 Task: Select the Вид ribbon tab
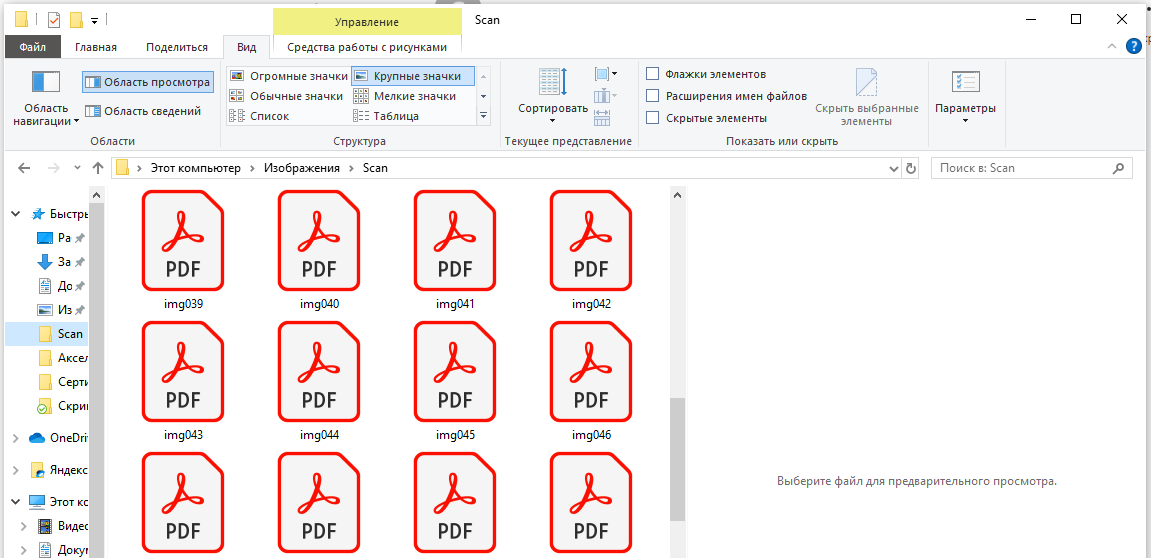pyautogui.click(x=247, y=48)
